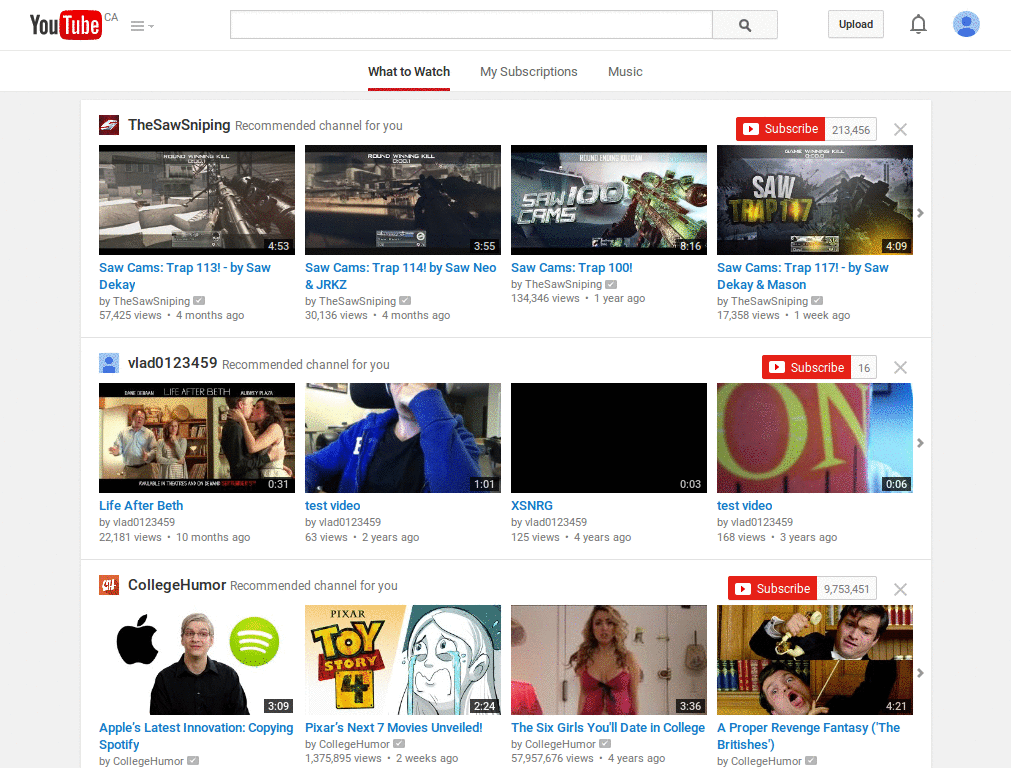
Task: Open TheSawSniping channel avatar icon
Action: pos(109,125)
